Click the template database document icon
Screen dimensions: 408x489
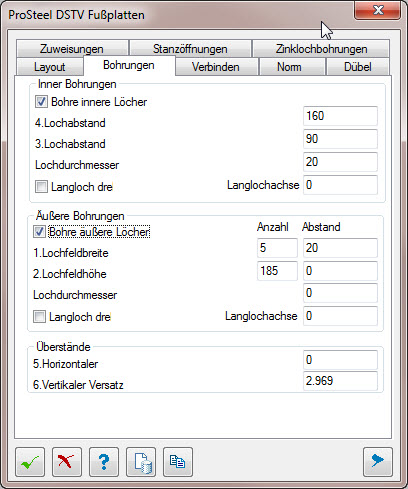coord(141,462)
